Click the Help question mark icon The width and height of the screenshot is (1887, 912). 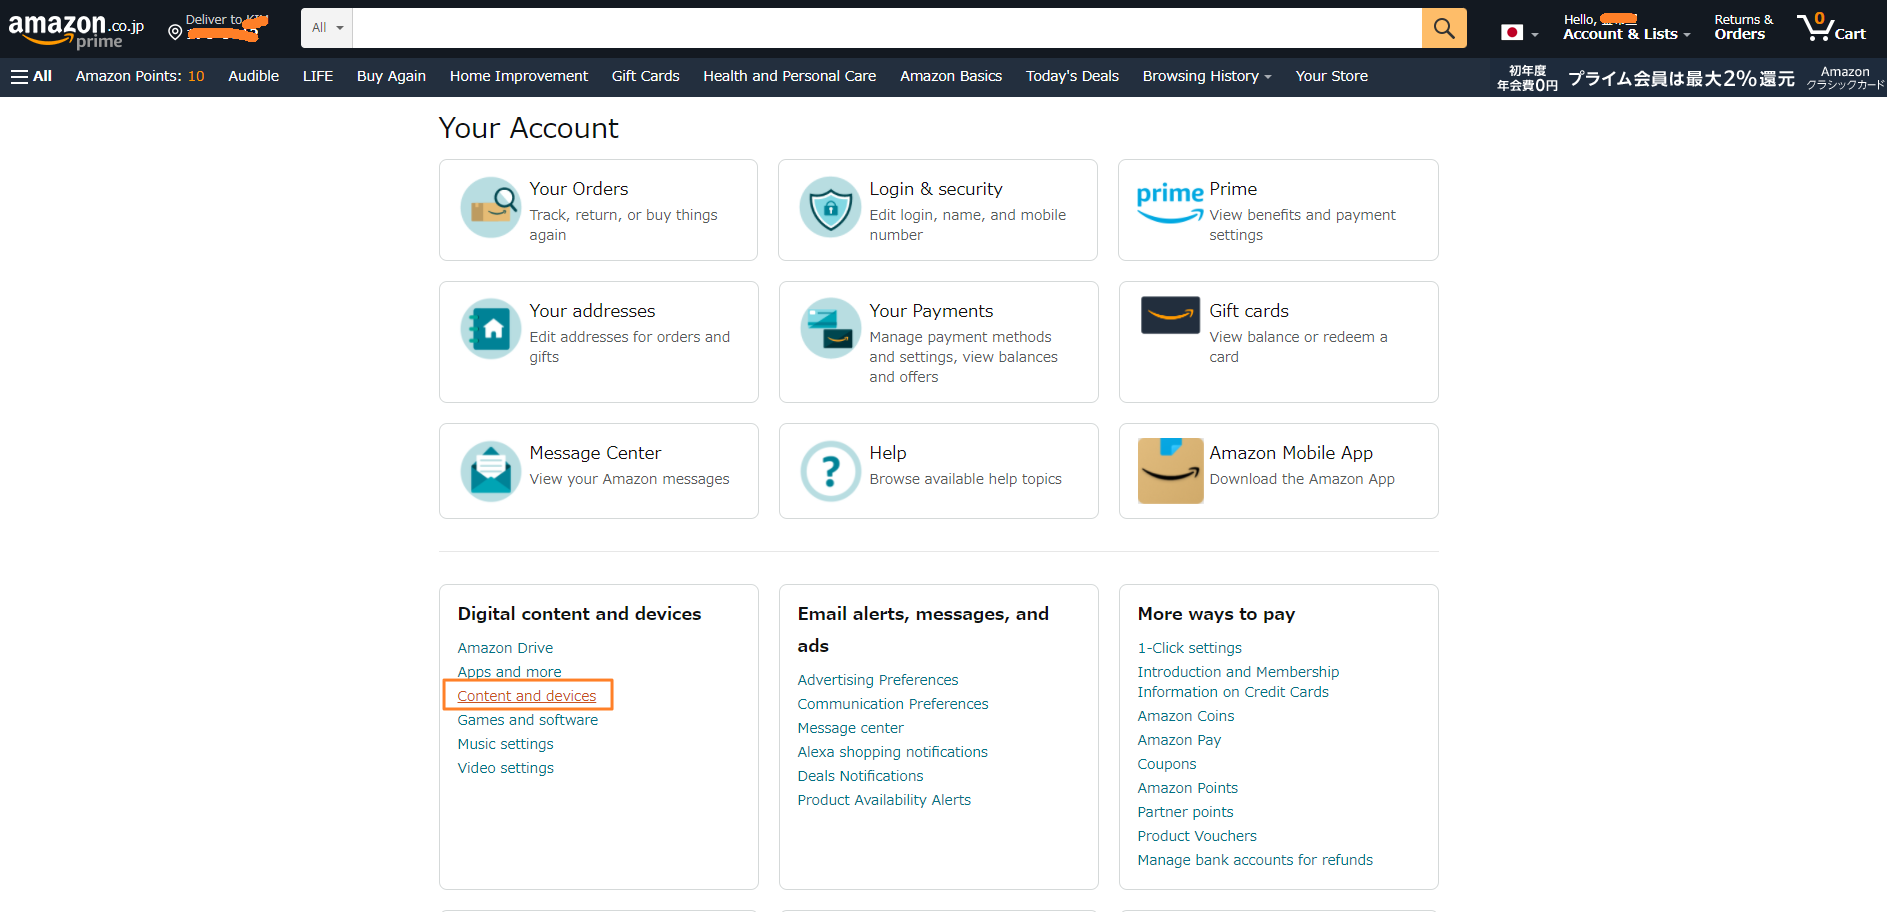830,471
